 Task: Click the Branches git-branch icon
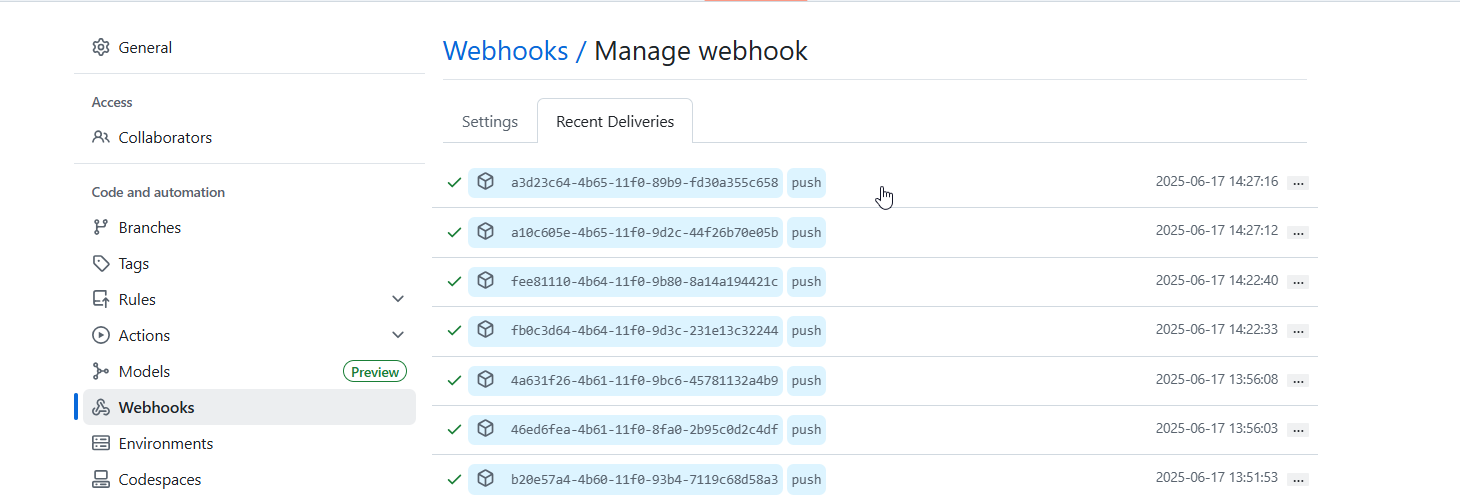pyautogui.click(x=100, y=228)
